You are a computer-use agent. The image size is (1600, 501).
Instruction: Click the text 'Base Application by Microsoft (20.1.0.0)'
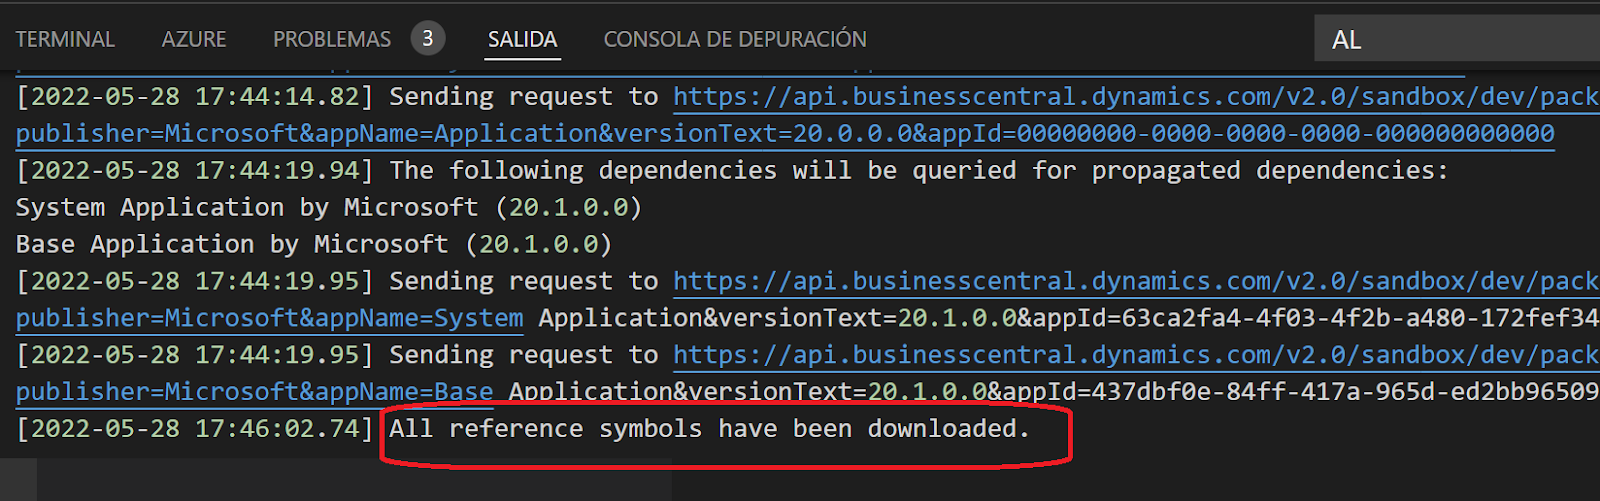[313, 244]
